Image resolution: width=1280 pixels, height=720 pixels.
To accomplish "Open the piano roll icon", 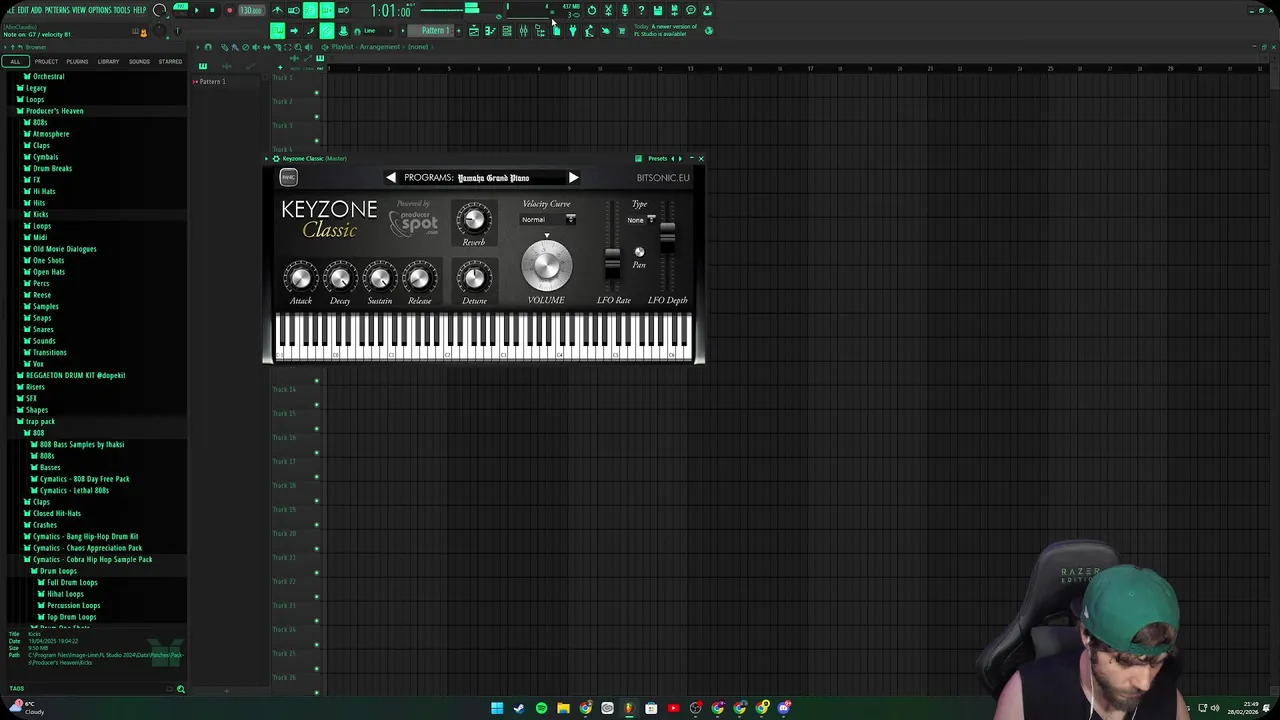I will tap(490, 31).
